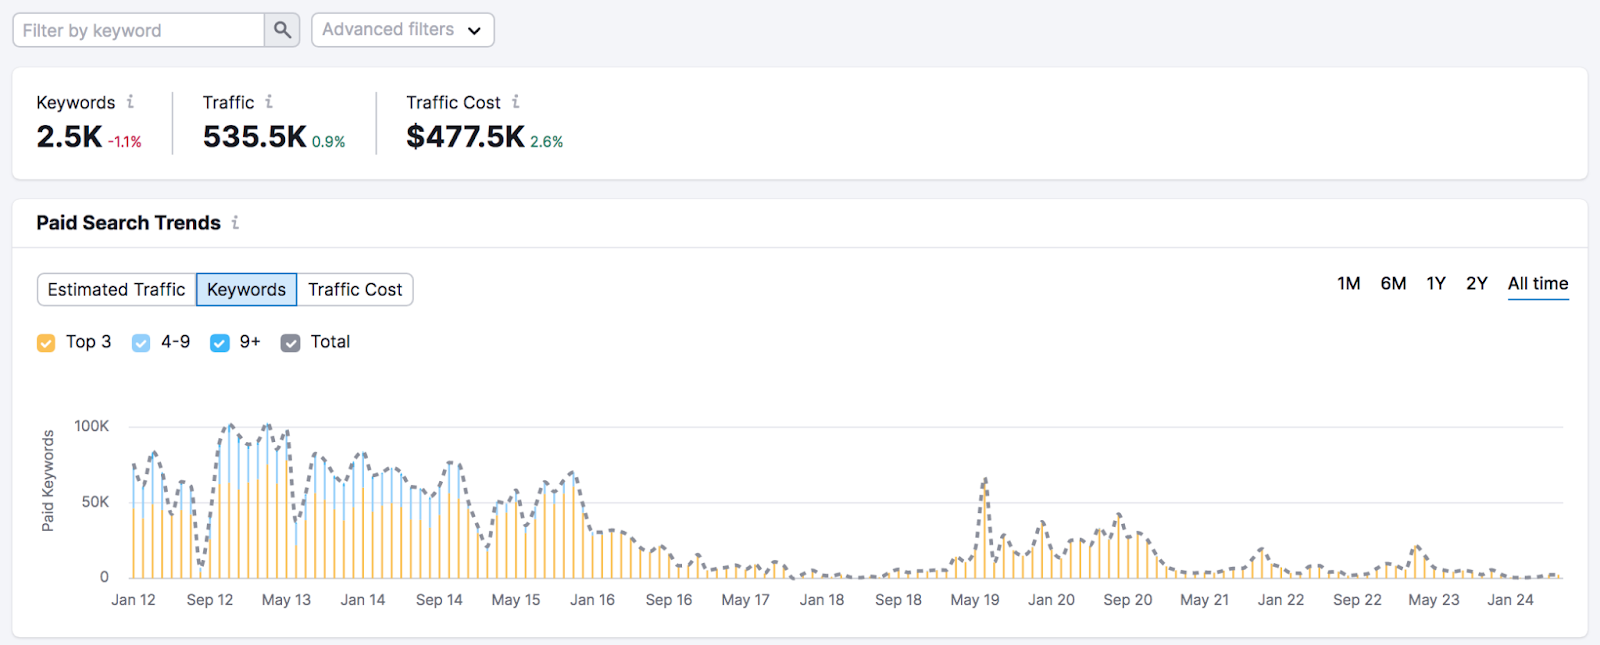Expand the Advanced filters dropdown
This screenshot has height=645, width=1600.
(x=402, y=29)
